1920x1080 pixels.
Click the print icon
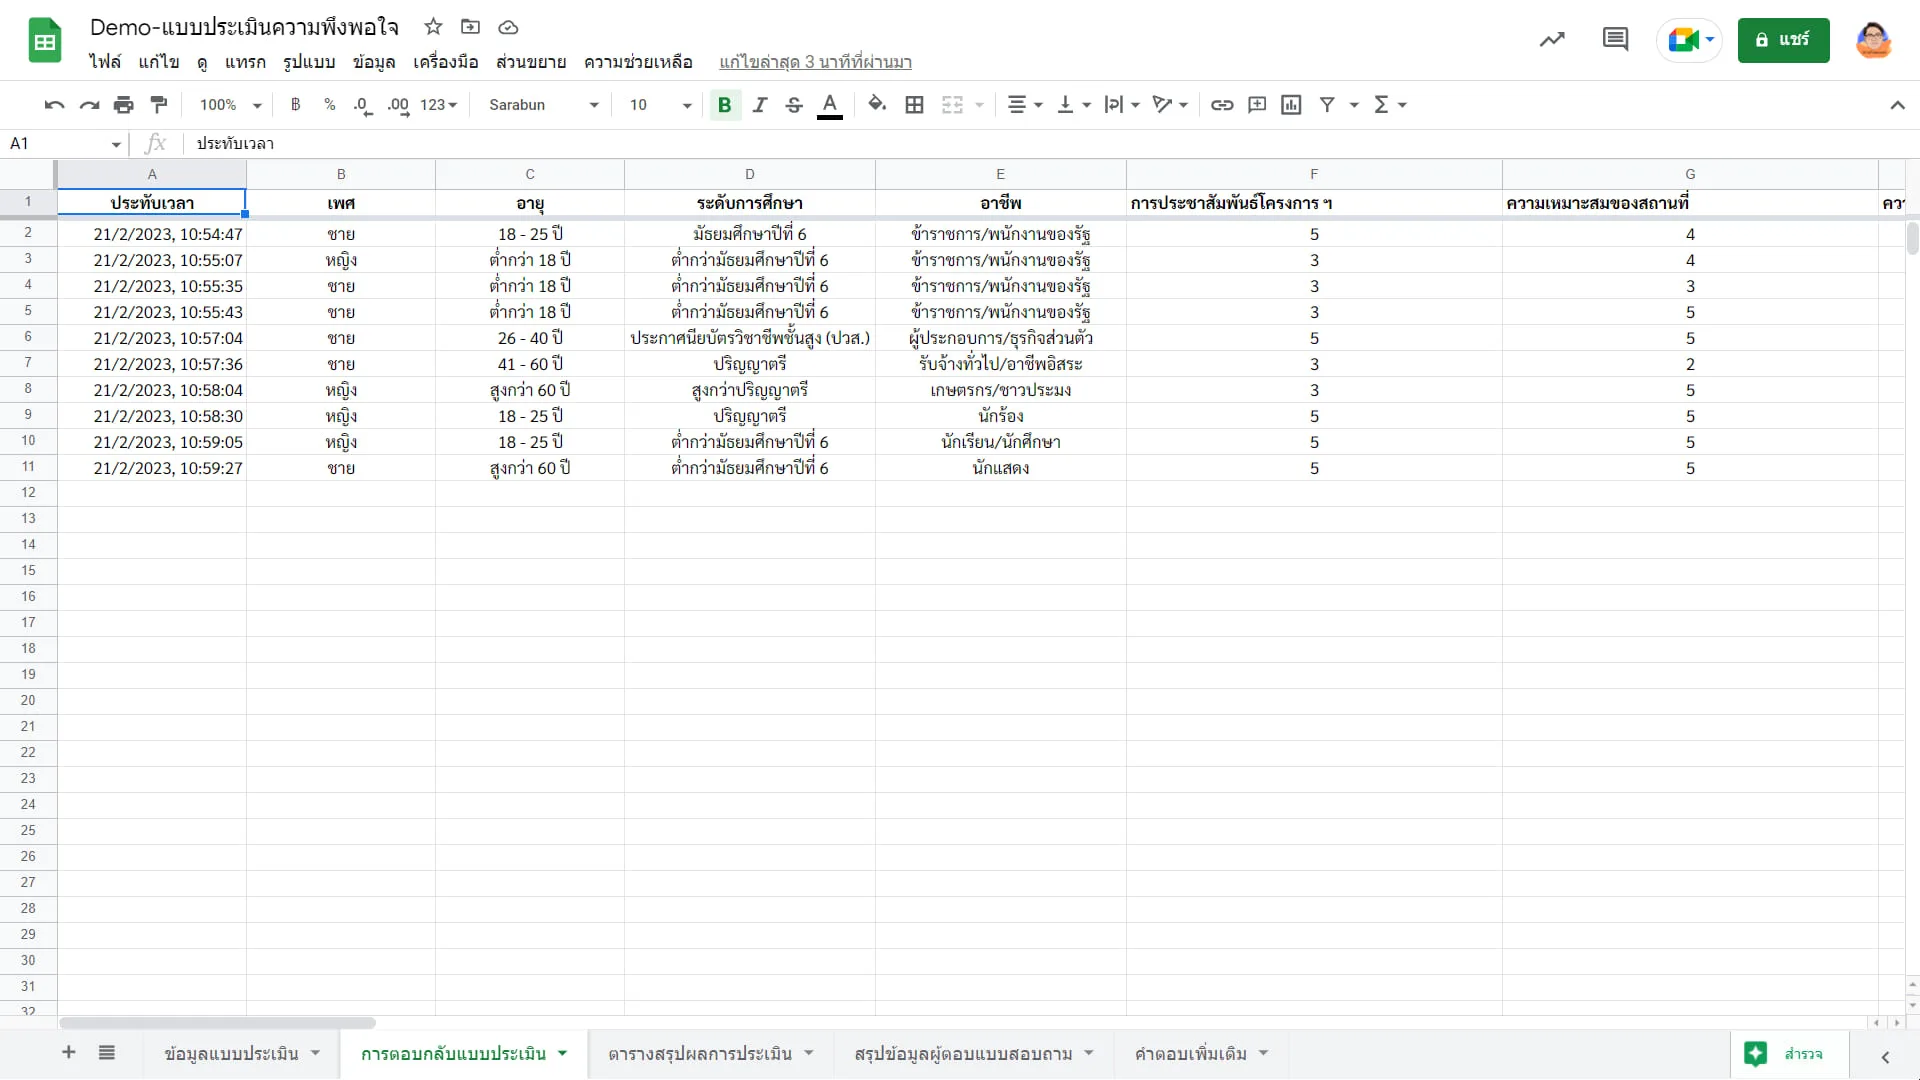[124, 105]
